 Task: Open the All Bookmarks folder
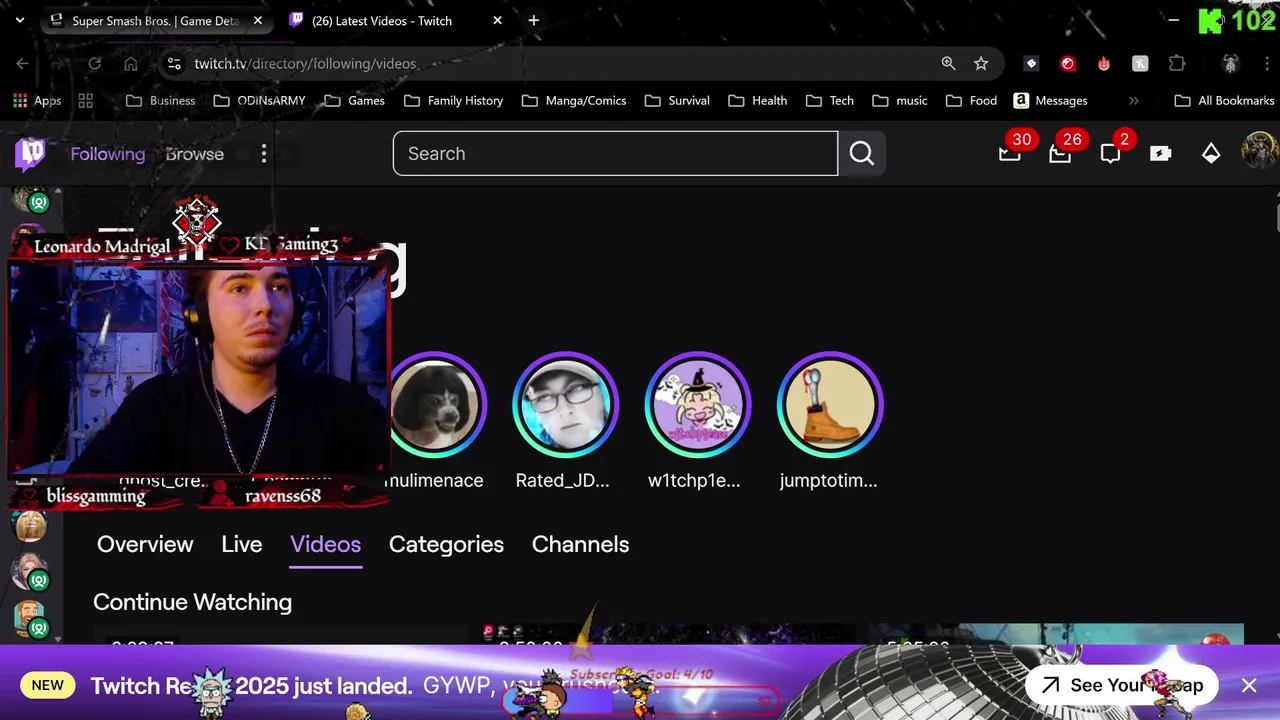1224,100
